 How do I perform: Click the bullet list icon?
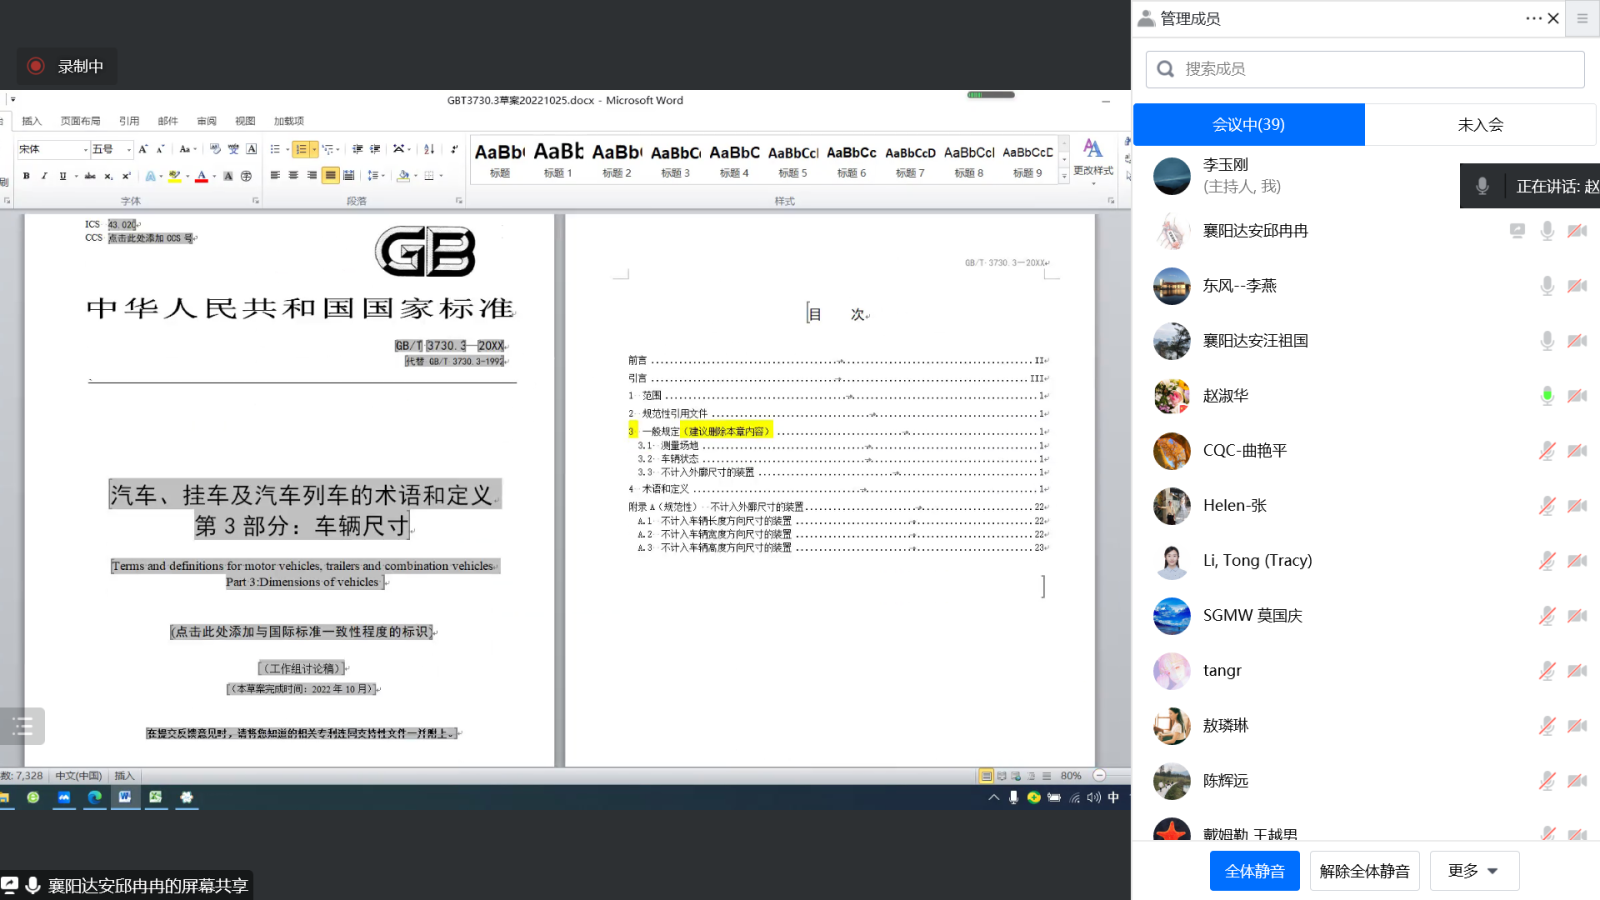274,149
